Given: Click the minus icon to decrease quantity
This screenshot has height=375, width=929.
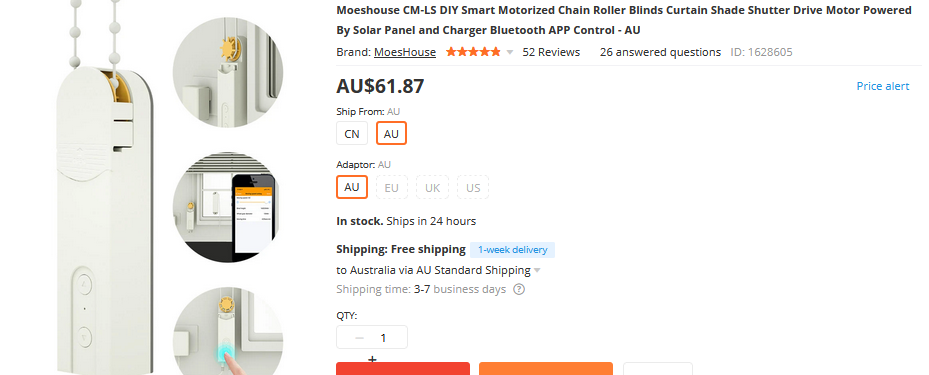Looking at the screenshot, I should point(359,338).
